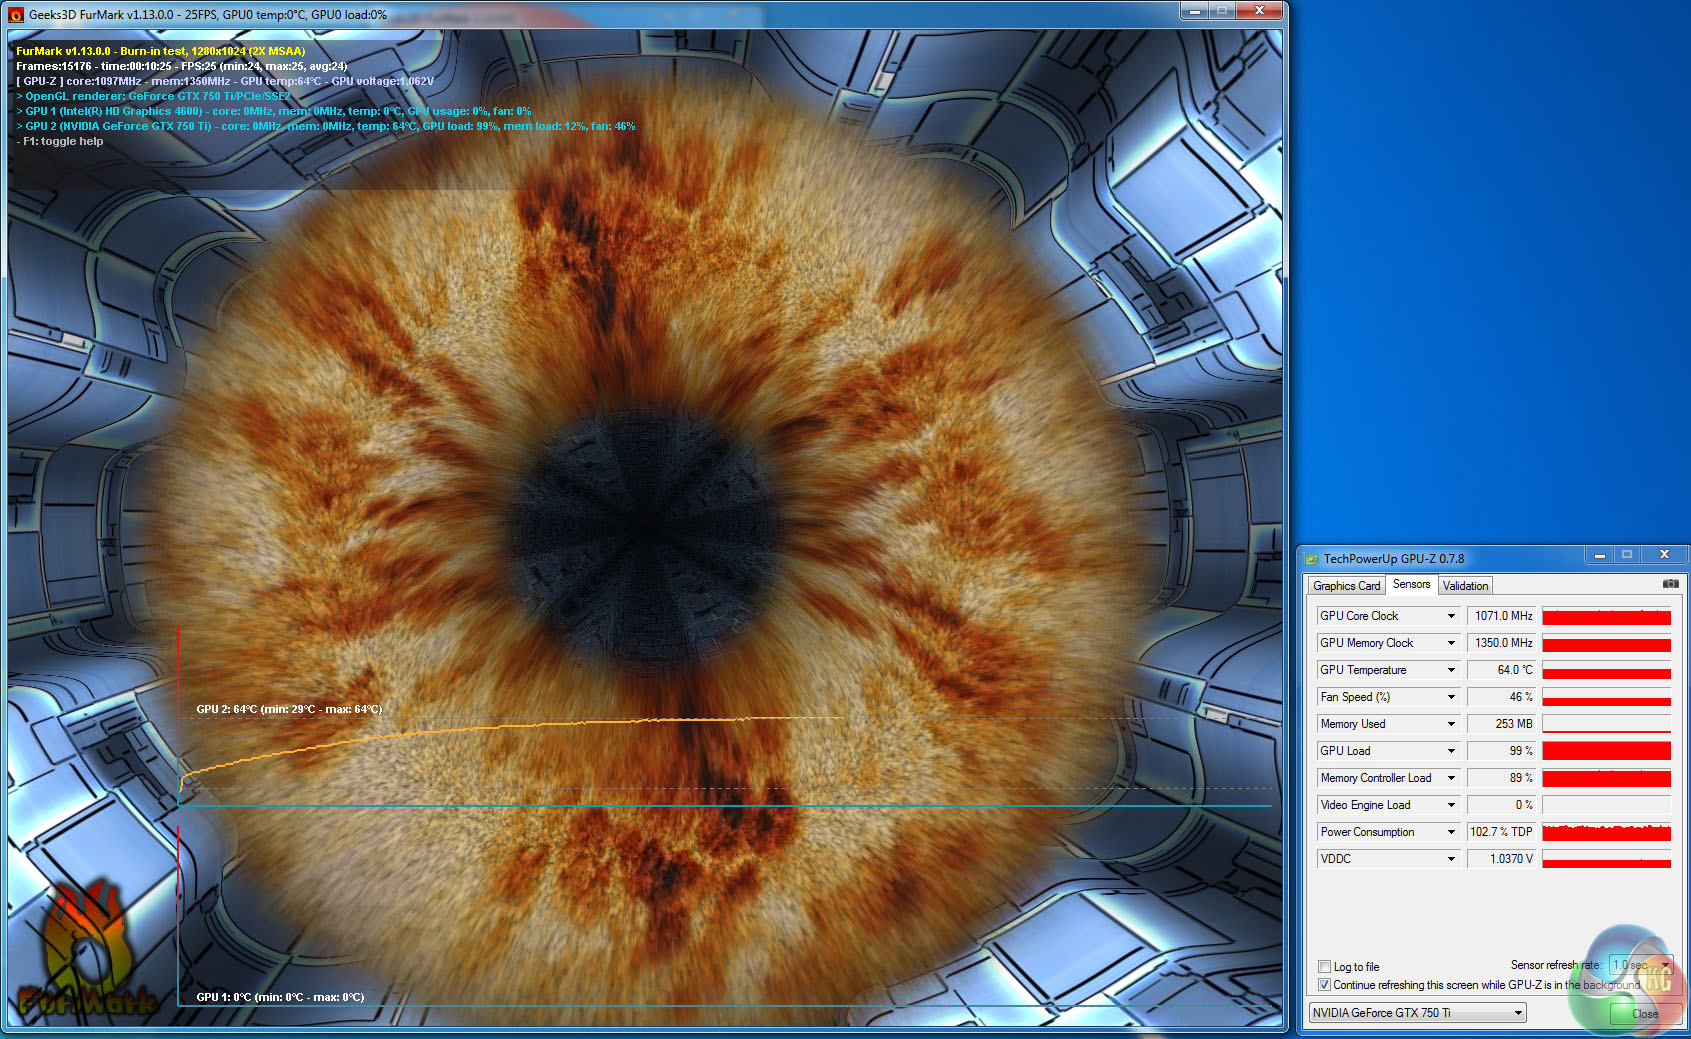Click the 89 % memory controller load value
This screenshot has width=1691, height=1039.
[1501, 778]
